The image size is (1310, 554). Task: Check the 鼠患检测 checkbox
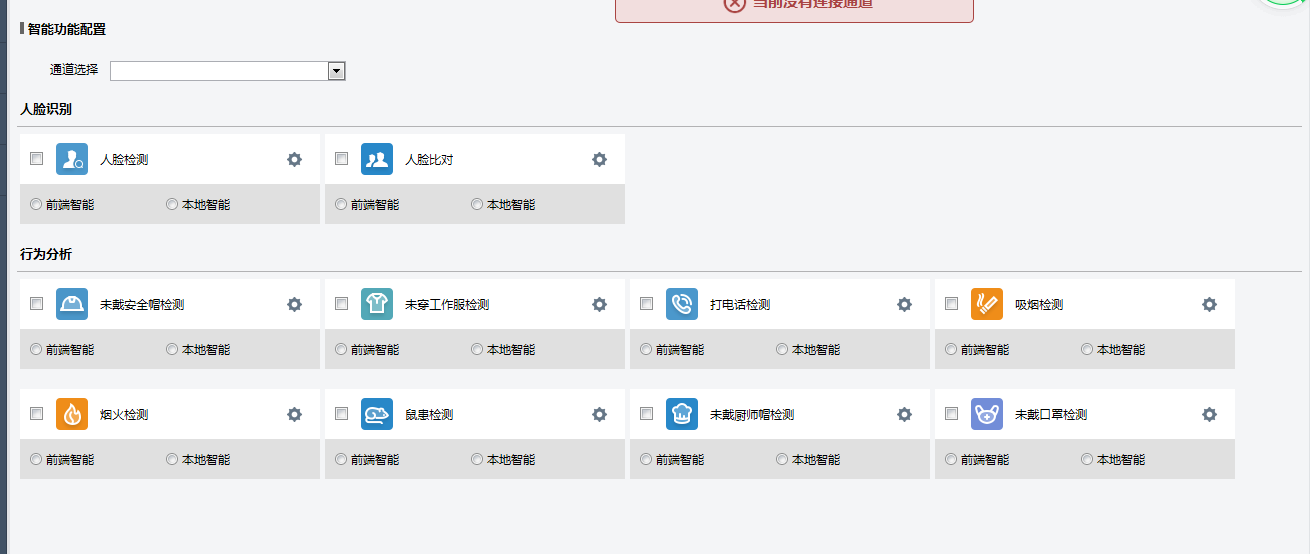tap(342, 414)
